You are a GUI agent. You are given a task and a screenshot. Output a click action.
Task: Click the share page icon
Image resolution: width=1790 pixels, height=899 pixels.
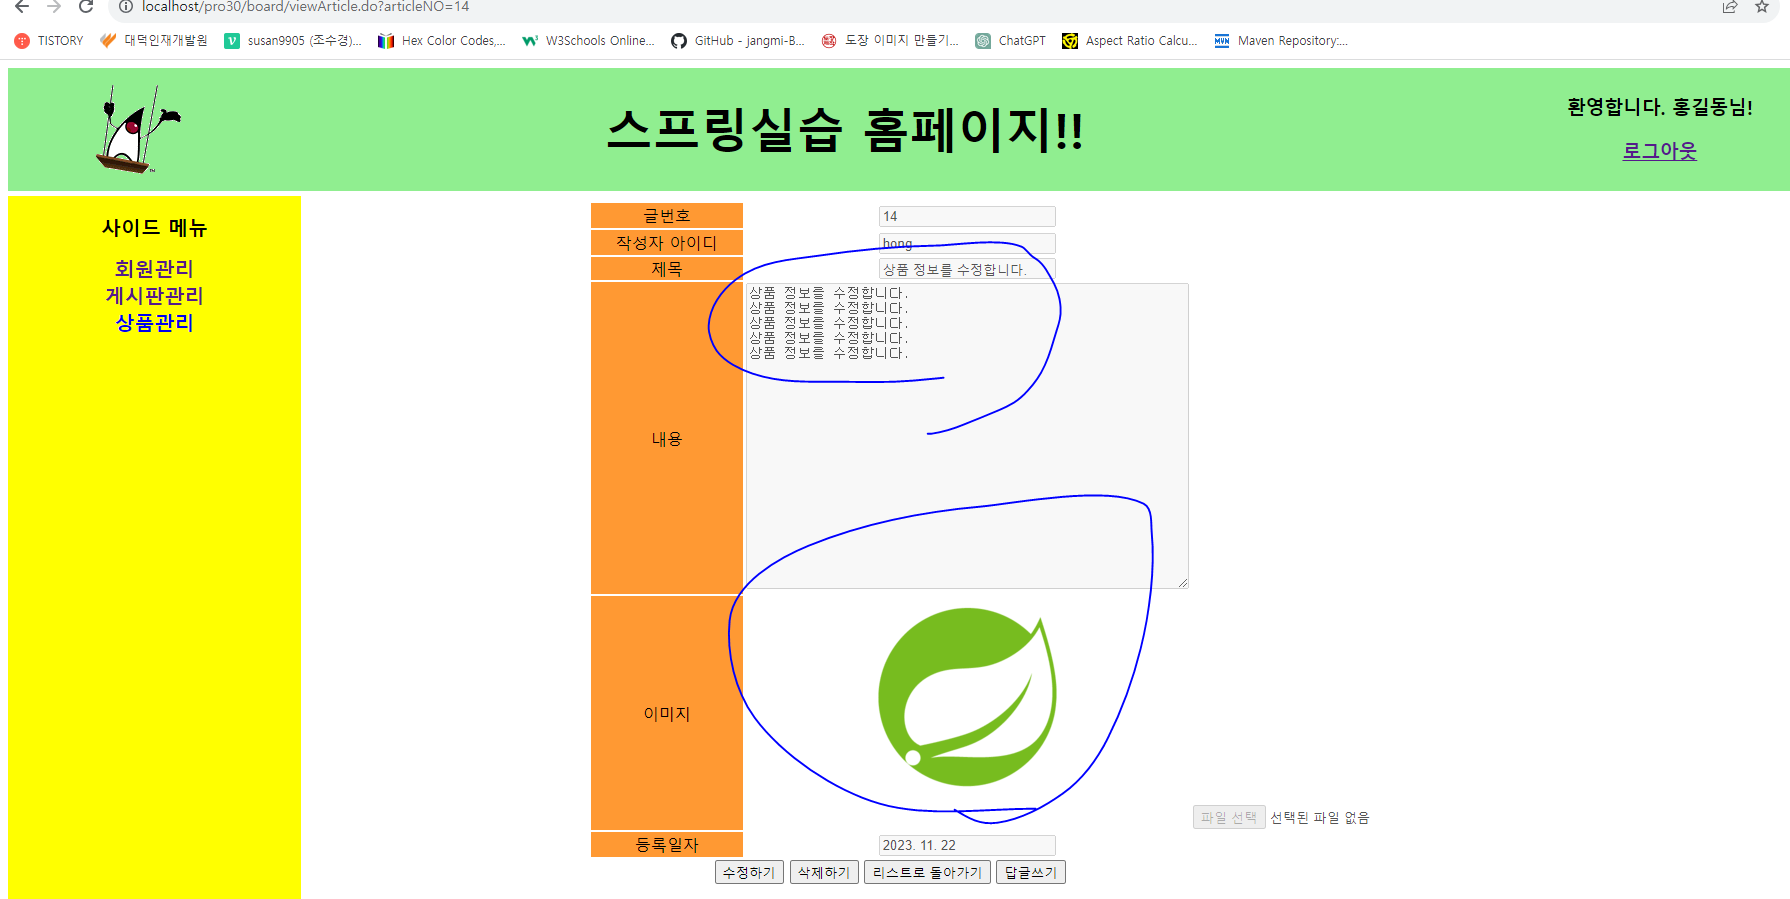click(x=1729, y=7)
